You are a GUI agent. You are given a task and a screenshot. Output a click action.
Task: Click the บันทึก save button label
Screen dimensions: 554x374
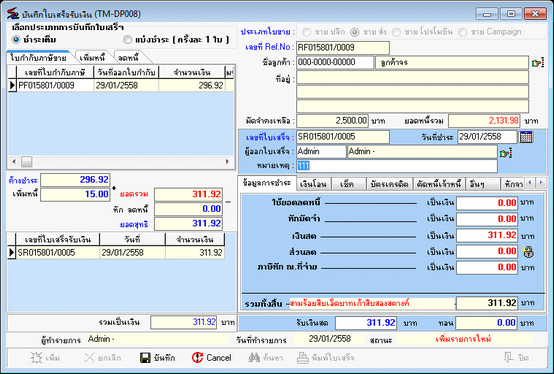coord(164,358)
